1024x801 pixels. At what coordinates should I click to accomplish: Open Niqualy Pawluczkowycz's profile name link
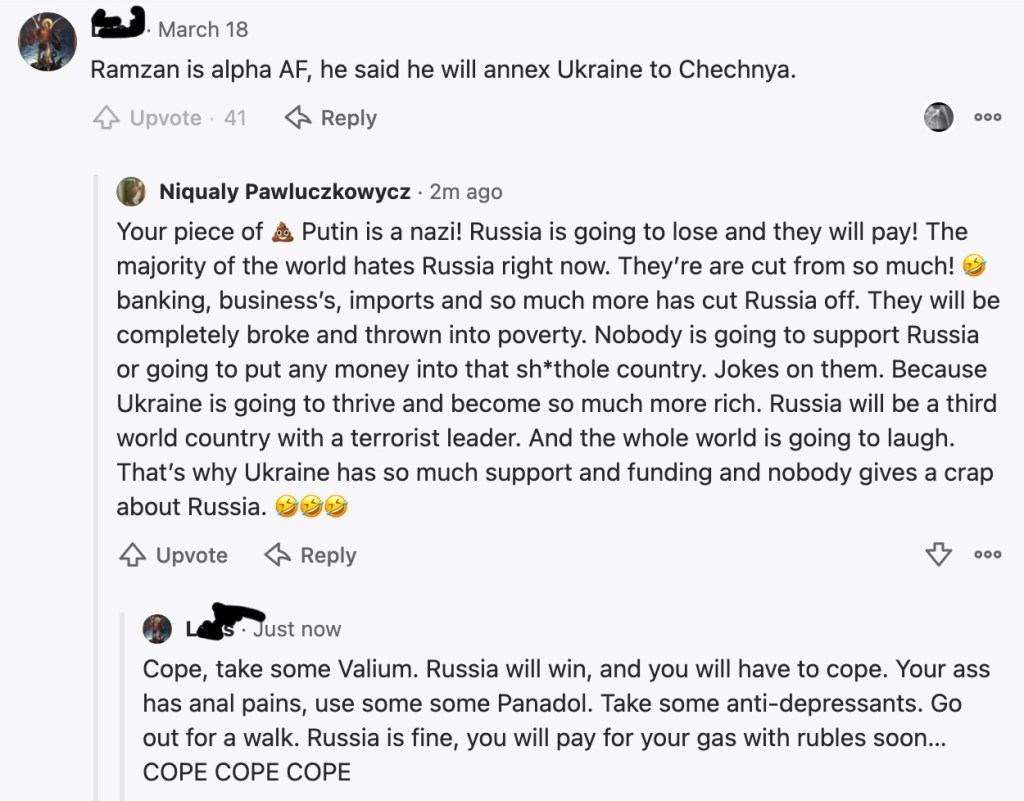tap(284, 191)
